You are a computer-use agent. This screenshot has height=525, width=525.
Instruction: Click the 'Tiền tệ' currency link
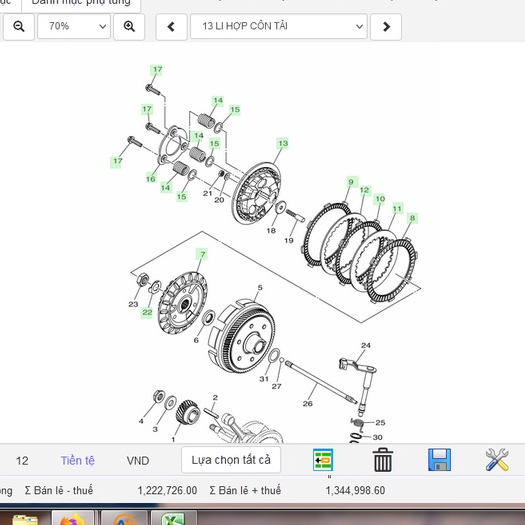(77, 460)
